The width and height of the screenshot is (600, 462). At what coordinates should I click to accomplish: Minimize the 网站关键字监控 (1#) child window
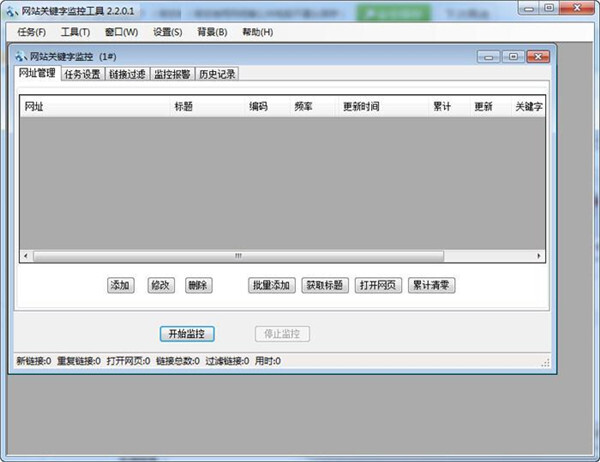pyautogui.click(x=488, y=57)
